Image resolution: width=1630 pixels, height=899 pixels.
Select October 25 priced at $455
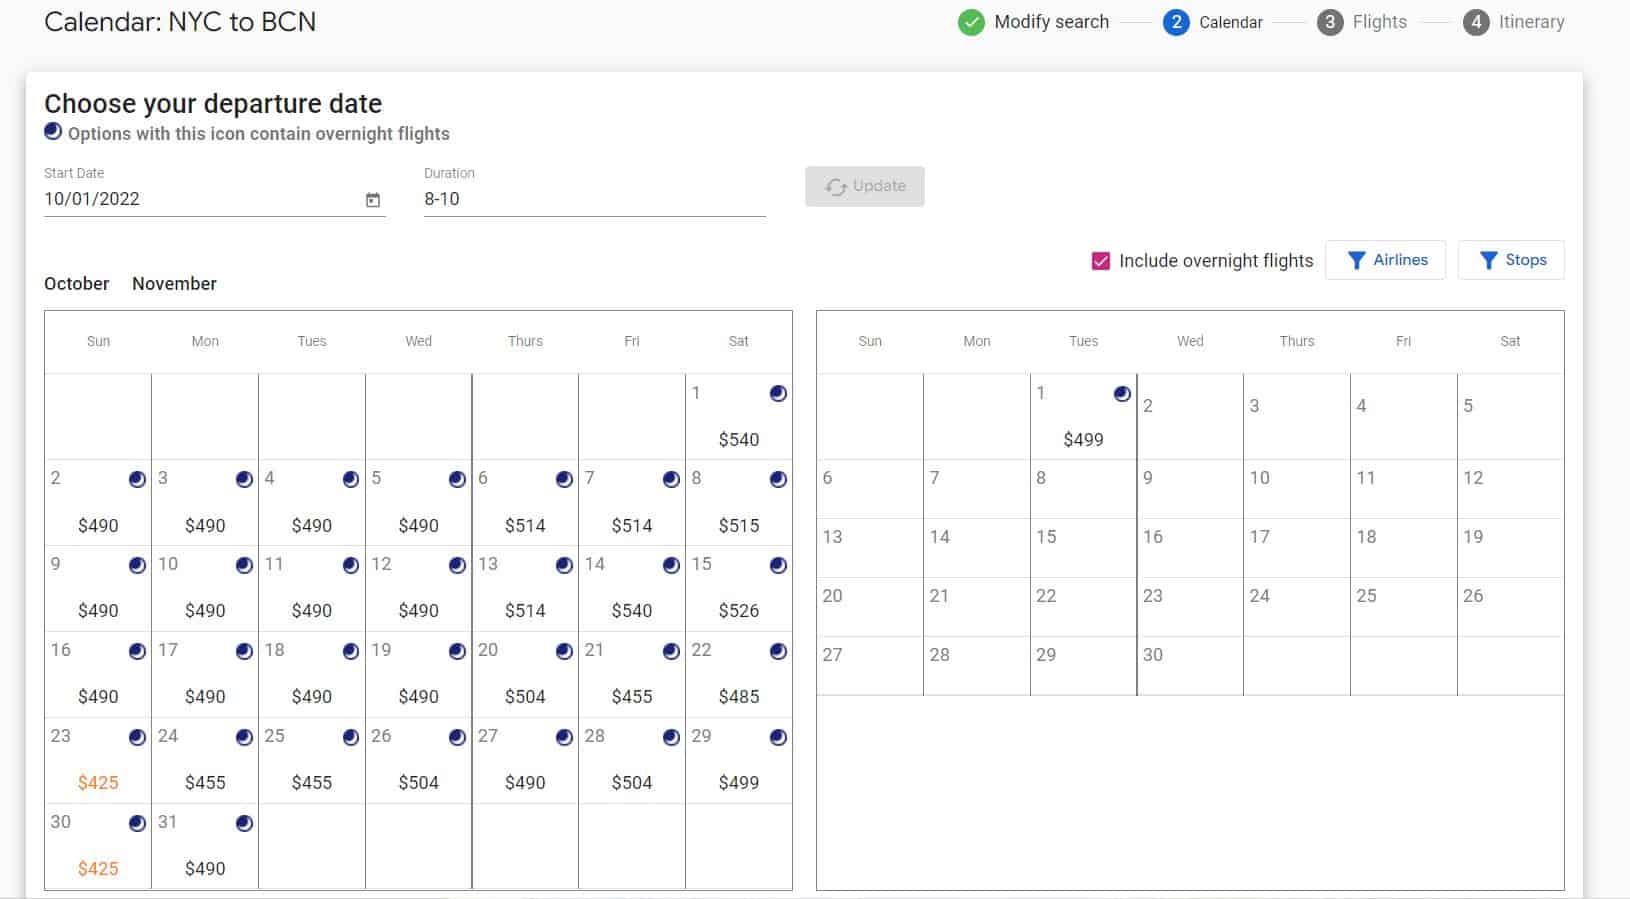click(312, 761)
